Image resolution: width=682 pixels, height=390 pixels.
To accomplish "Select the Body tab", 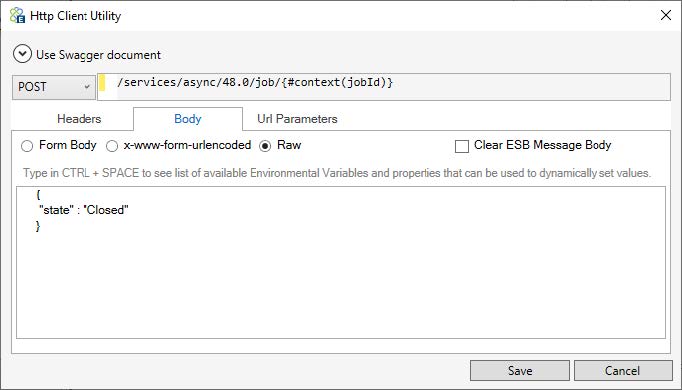I will pos(187,119).
